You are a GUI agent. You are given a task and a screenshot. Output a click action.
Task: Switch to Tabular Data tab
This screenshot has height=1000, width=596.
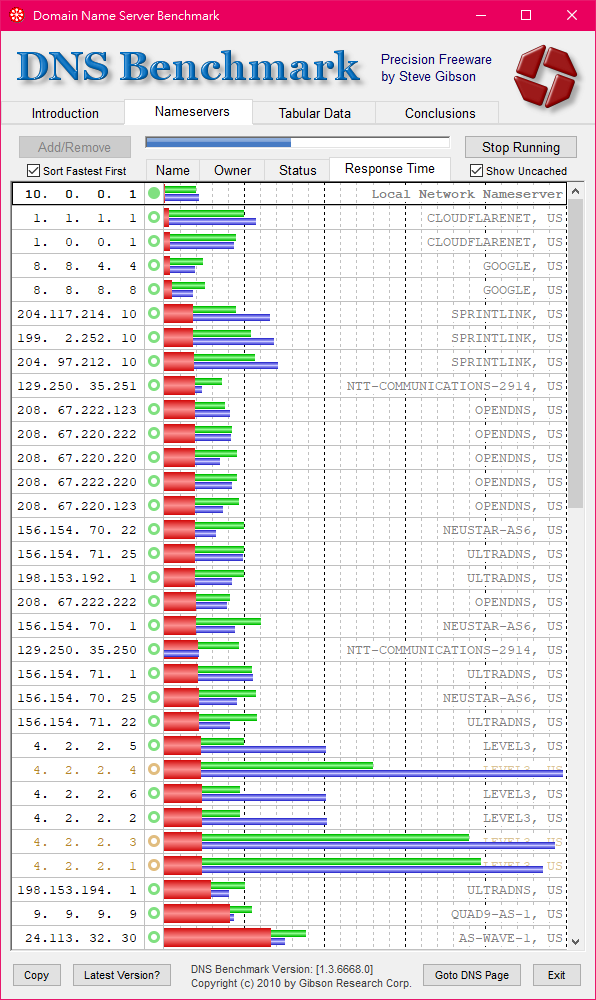pyautogui.click(x=314, y=113)
